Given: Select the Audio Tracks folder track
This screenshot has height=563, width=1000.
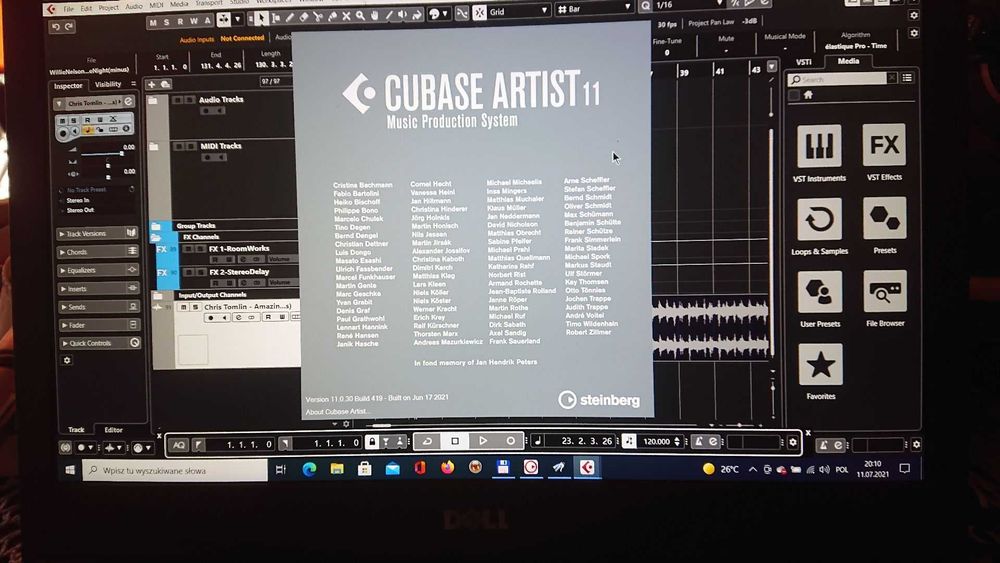Looking at the screenshot, I should tap(221, 99).
